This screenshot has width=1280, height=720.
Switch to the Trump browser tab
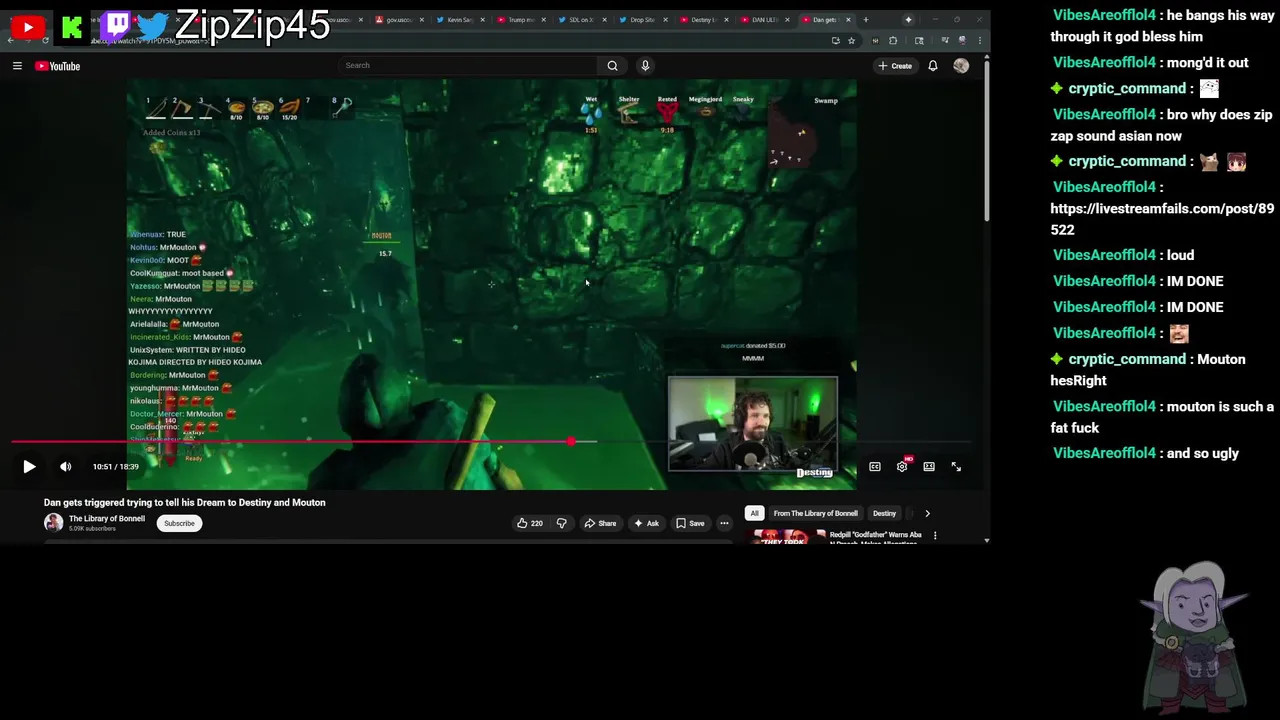pyautogui.click(x=521, y=20)
